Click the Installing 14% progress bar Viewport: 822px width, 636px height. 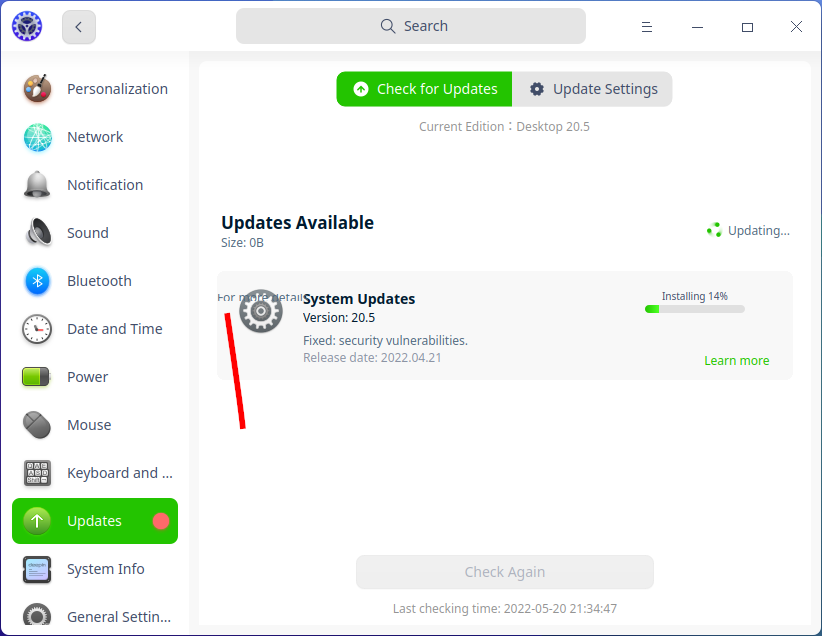694,309
